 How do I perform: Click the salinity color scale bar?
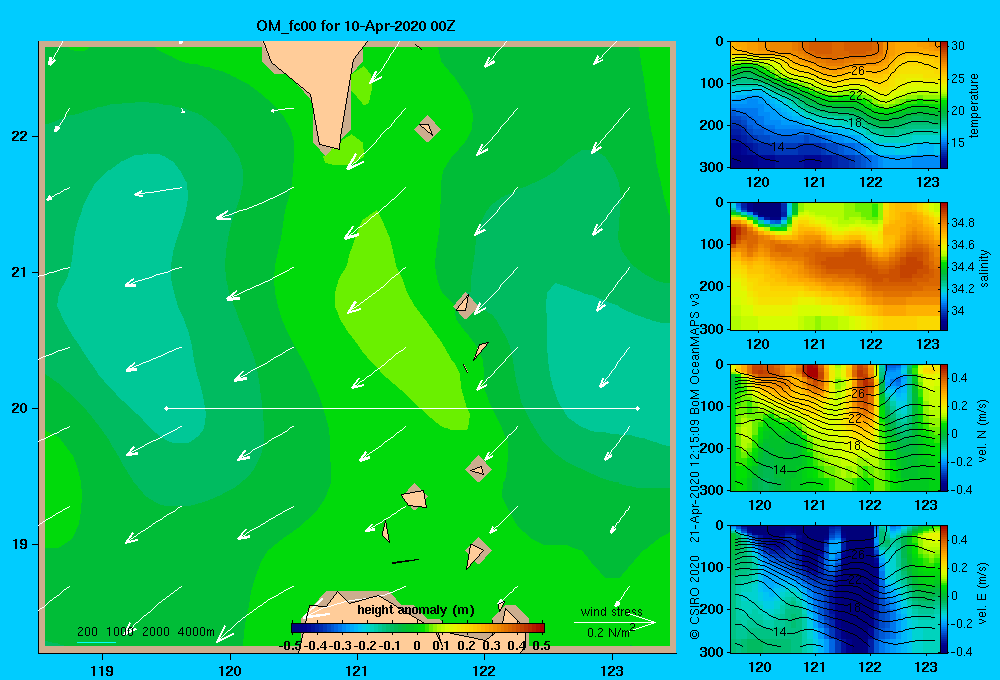coord(944,266)
